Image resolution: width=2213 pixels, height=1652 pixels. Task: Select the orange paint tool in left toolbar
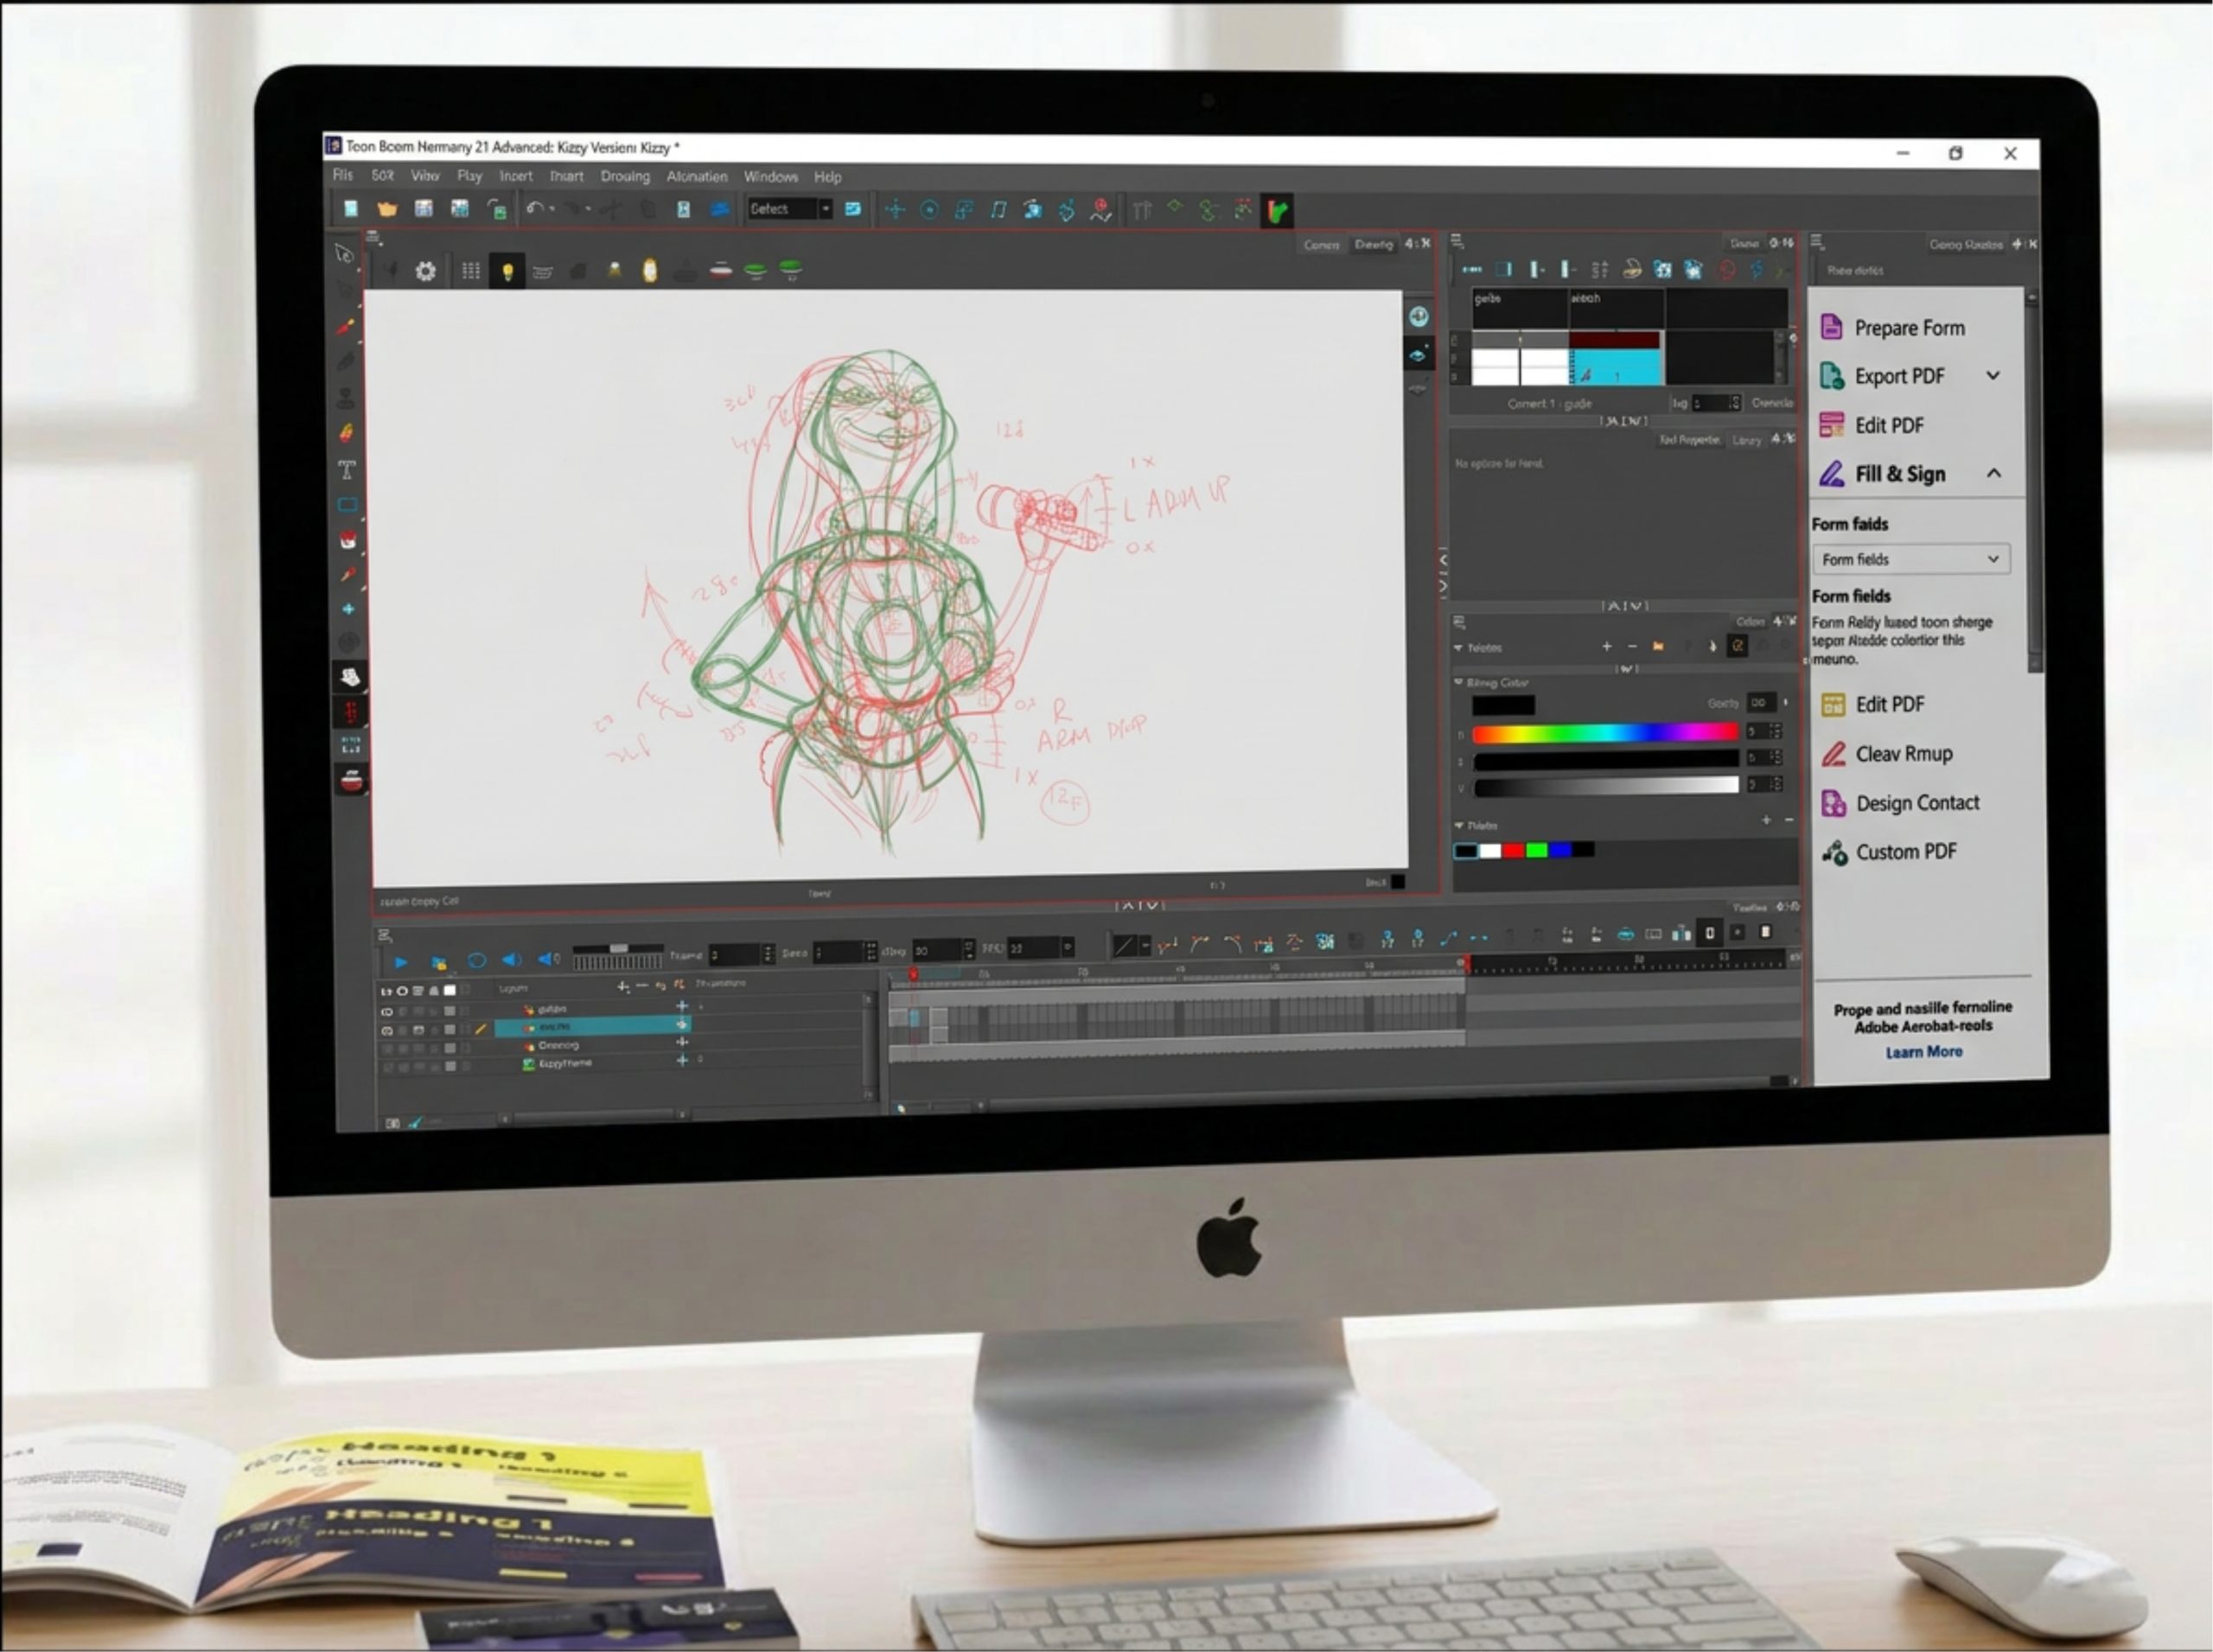point(347,433)
